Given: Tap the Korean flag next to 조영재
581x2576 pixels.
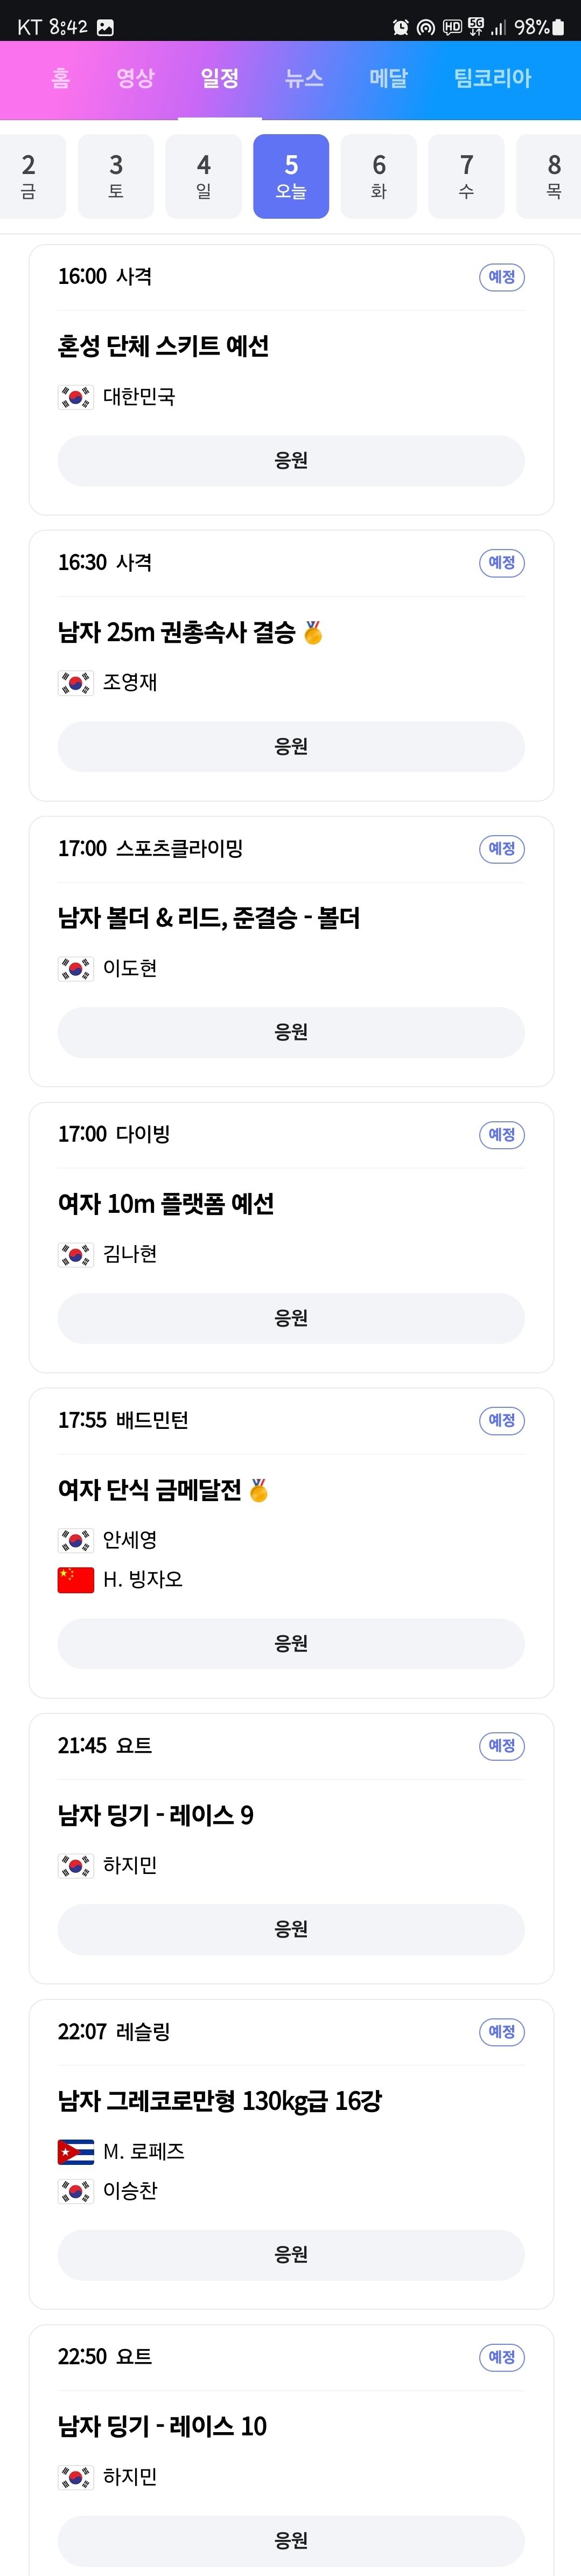Looking at the screenshot, I should click(x=76, y=683).
